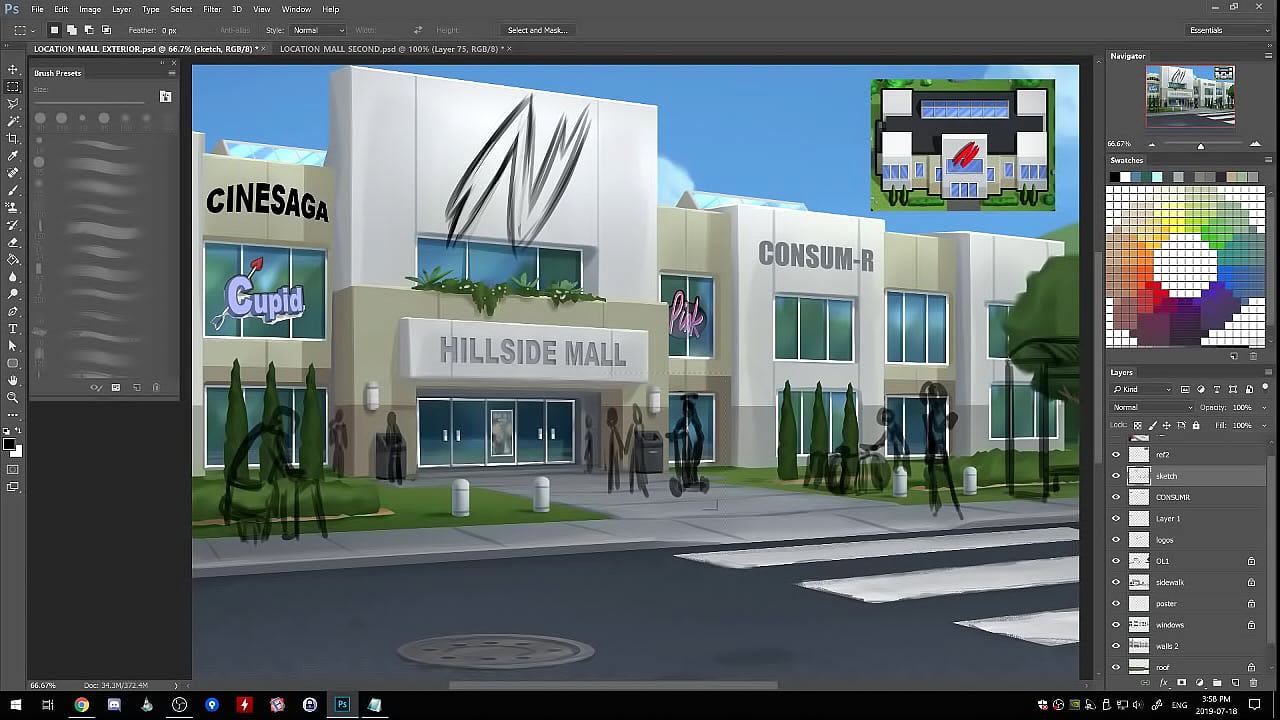Screen dimensions: 1280x720
Task: Click the foreground color swatch
Action: coord(9,443)
